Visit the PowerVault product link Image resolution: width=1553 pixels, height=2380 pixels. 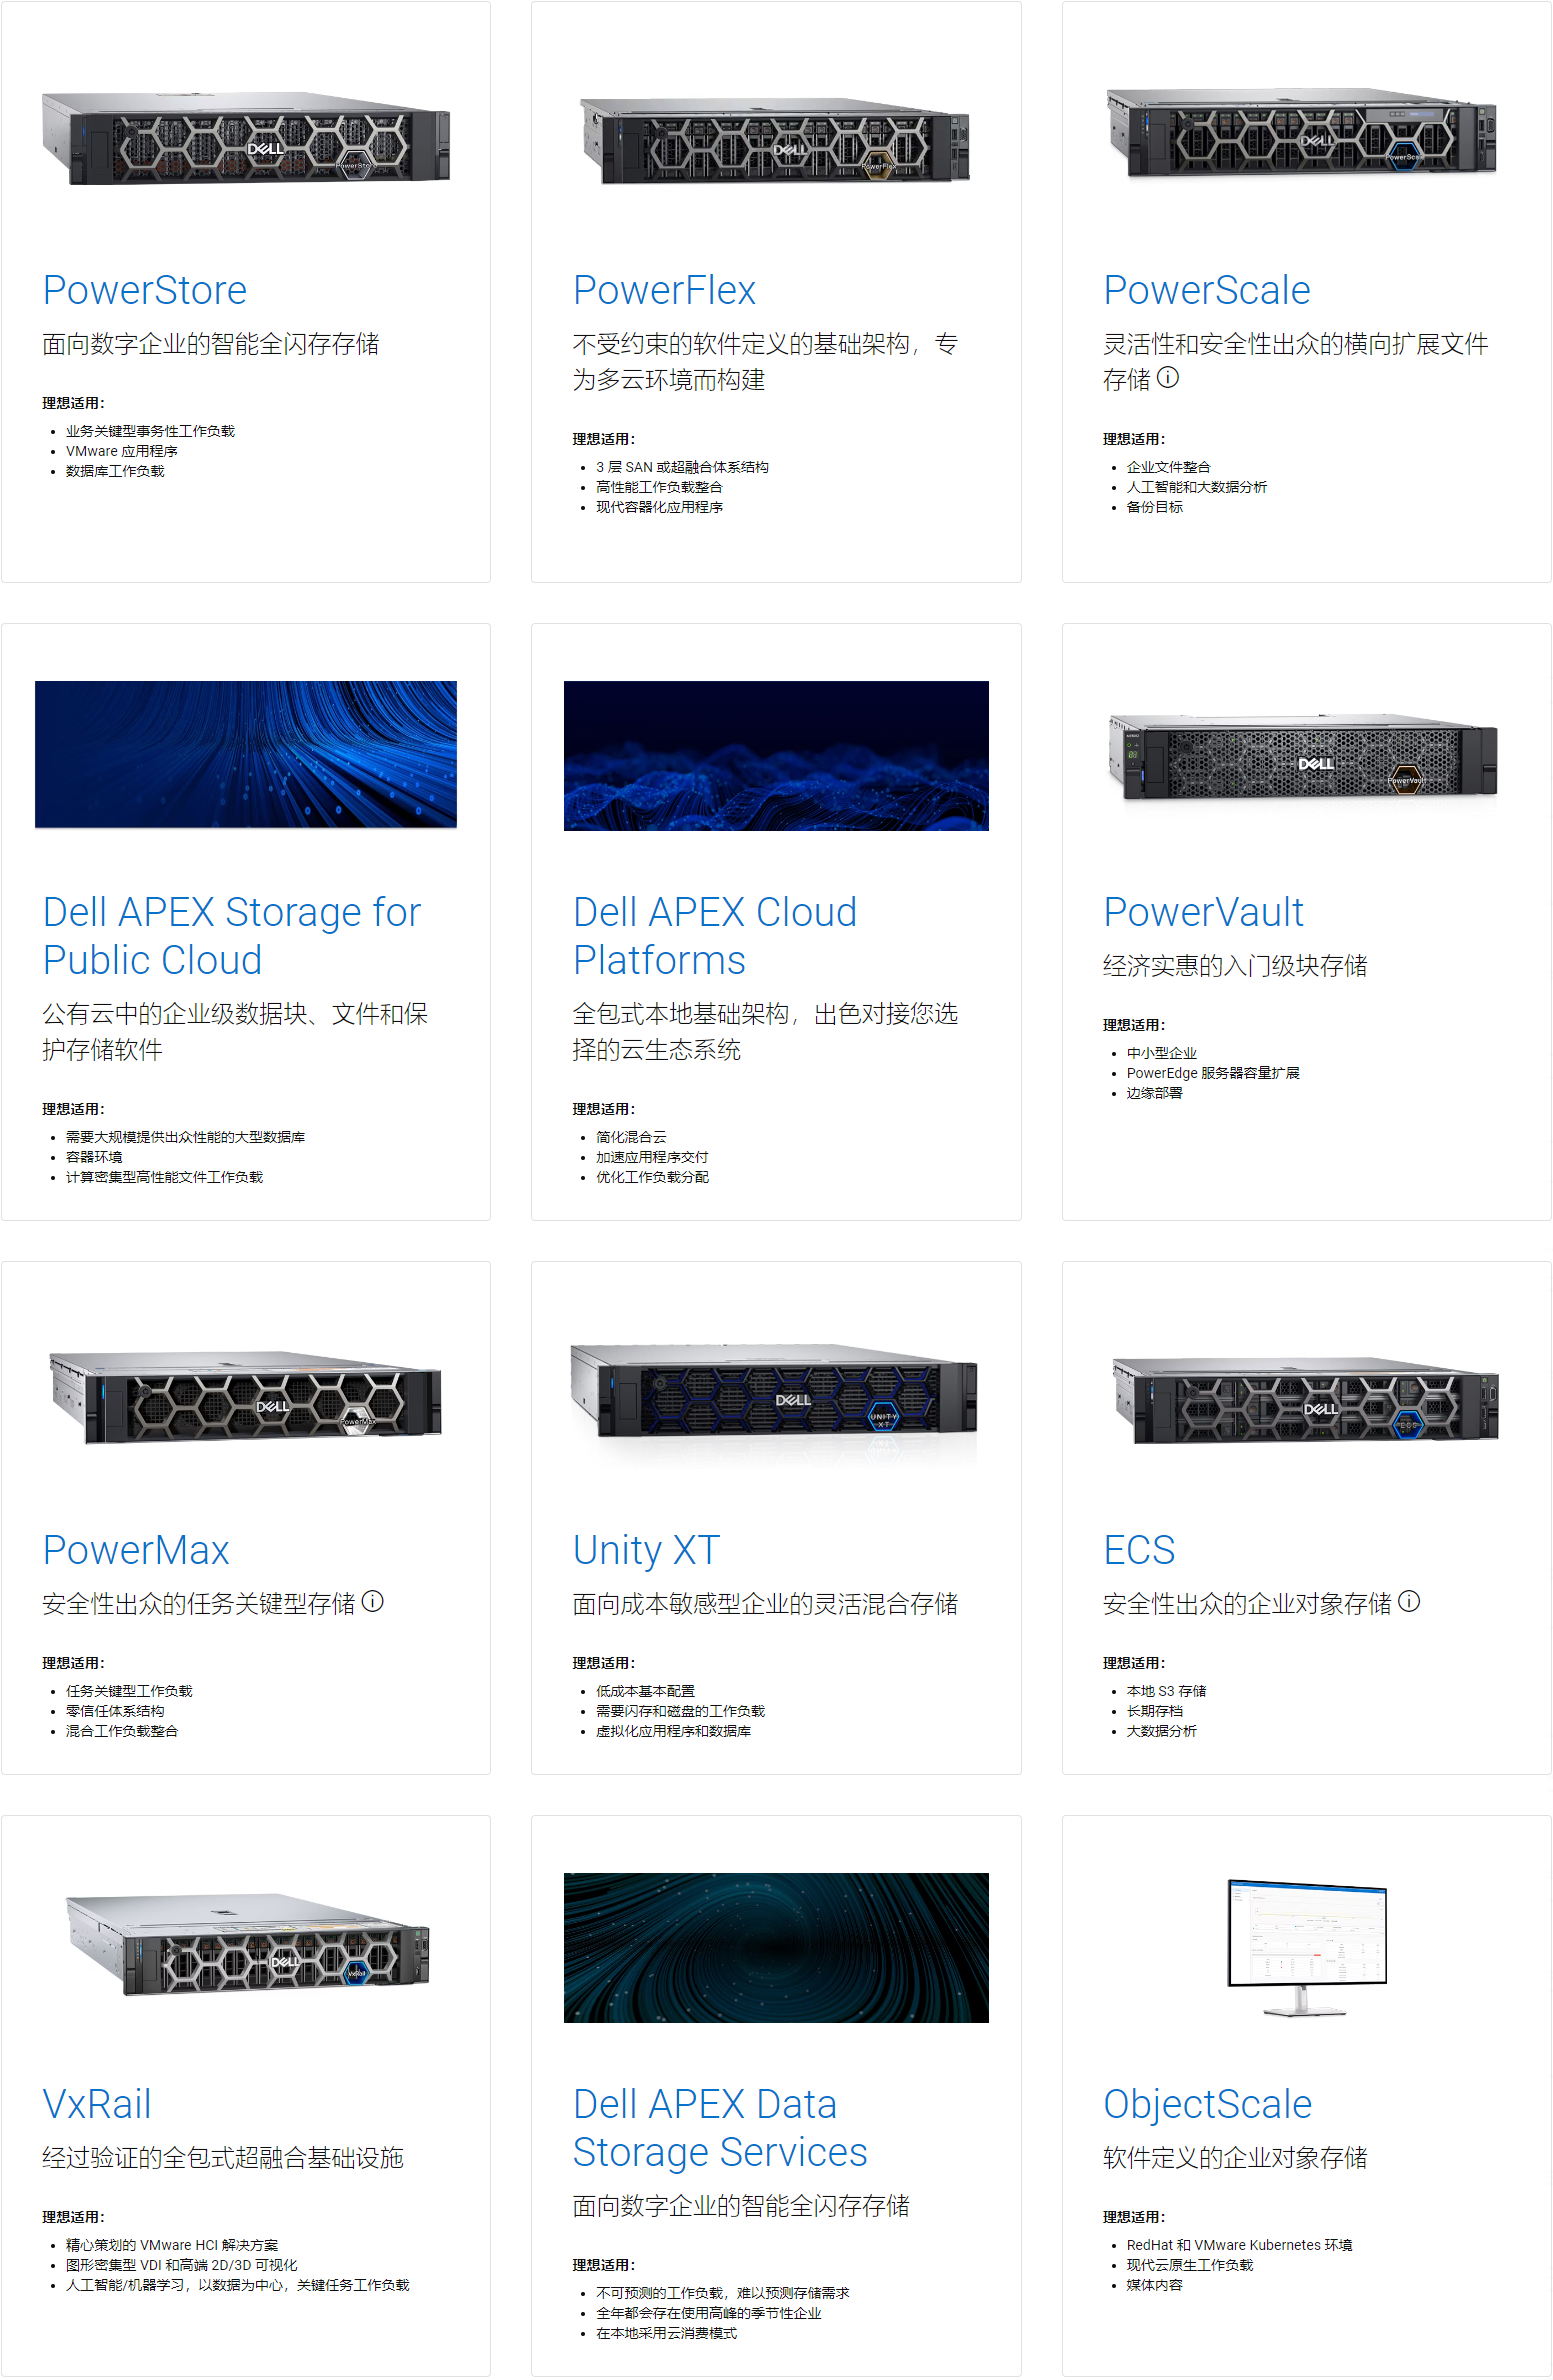click(x=1203, y=912)
